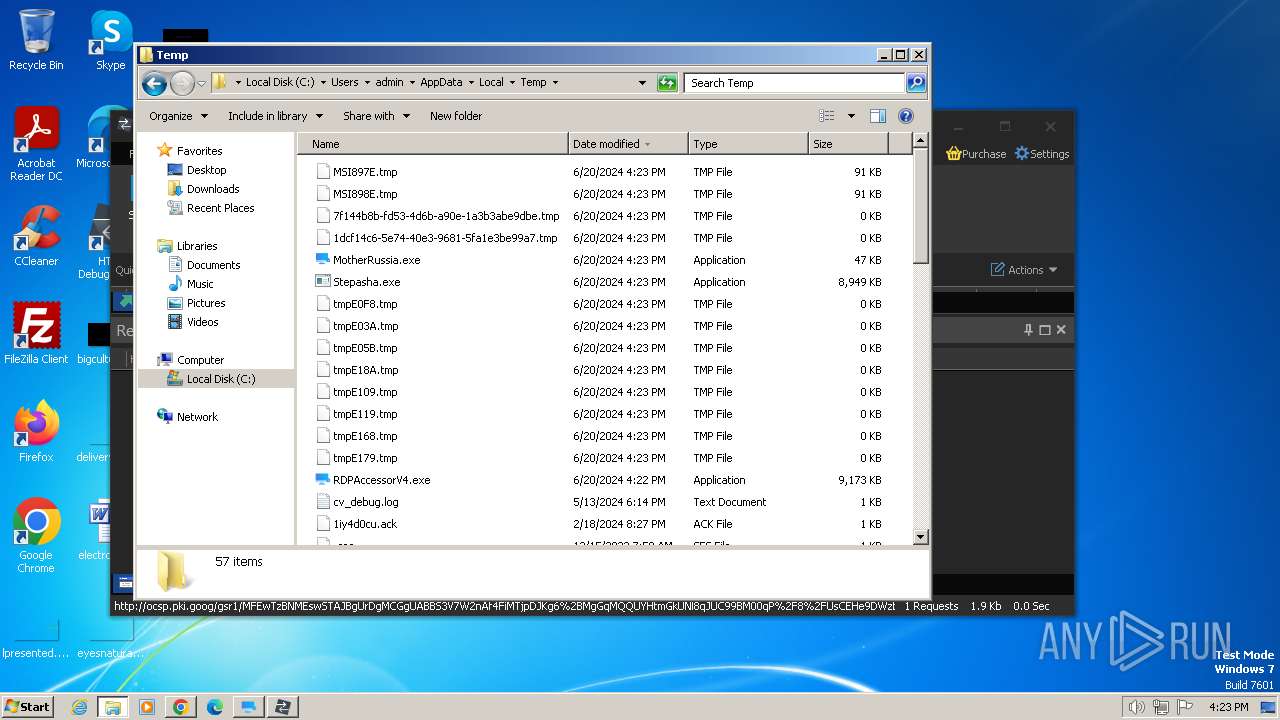Click file list scrollbar up arrow
This screenshot has width=1280, height=720.
(921, 143)
